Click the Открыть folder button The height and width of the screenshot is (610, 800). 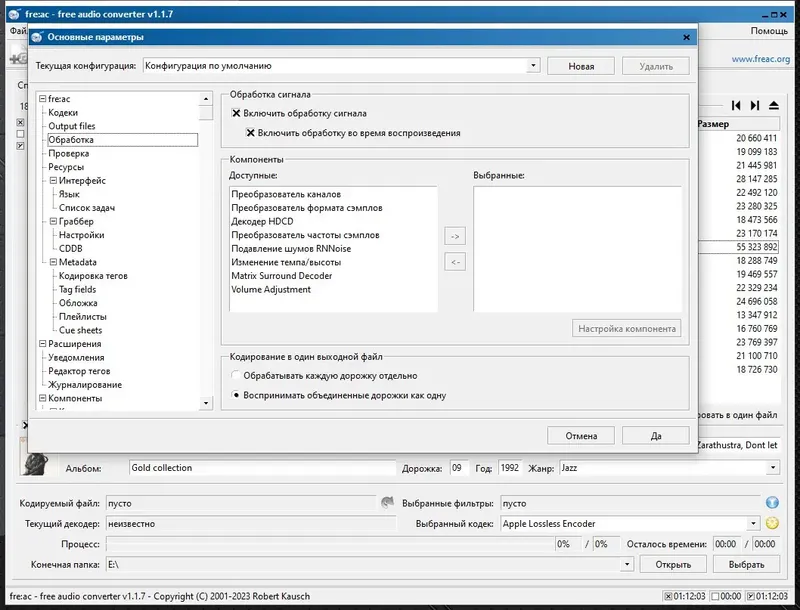(673, 565)
